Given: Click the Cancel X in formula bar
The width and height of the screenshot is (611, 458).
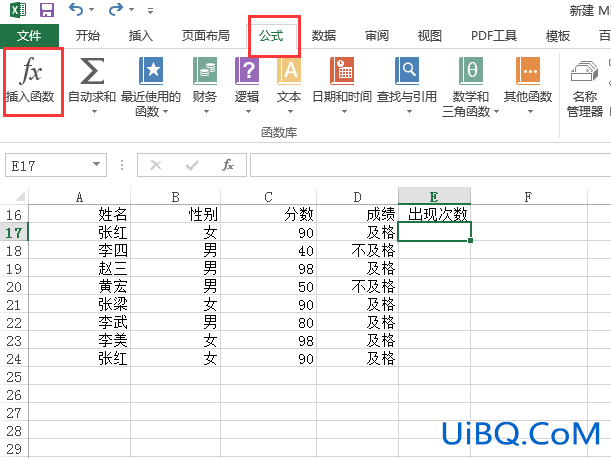Looking at the screenshot, I should pos(156,165).
